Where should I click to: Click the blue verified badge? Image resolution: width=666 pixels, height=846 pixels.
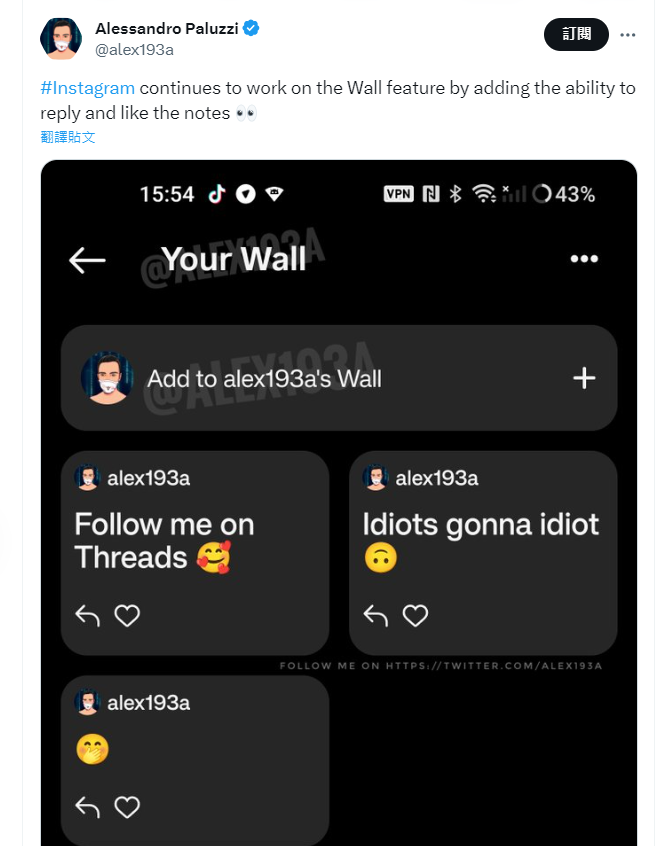coord(251,28)
